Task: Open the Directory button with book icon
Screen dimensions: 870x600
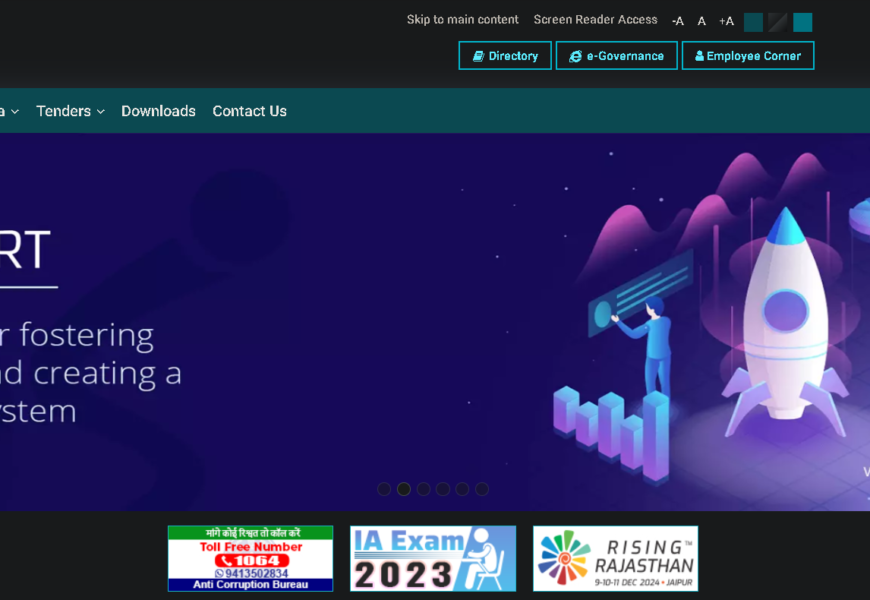Action: pyautogui.click(x=505, y=56)
